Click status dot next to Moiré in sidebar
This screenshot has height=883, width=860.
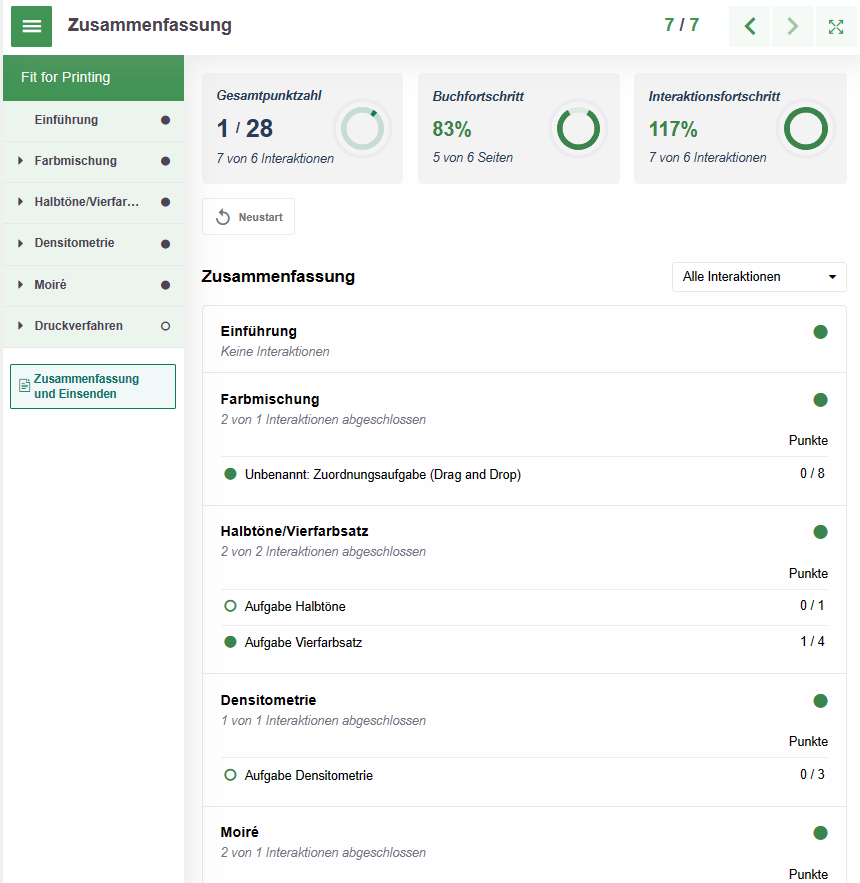[165, 285]
